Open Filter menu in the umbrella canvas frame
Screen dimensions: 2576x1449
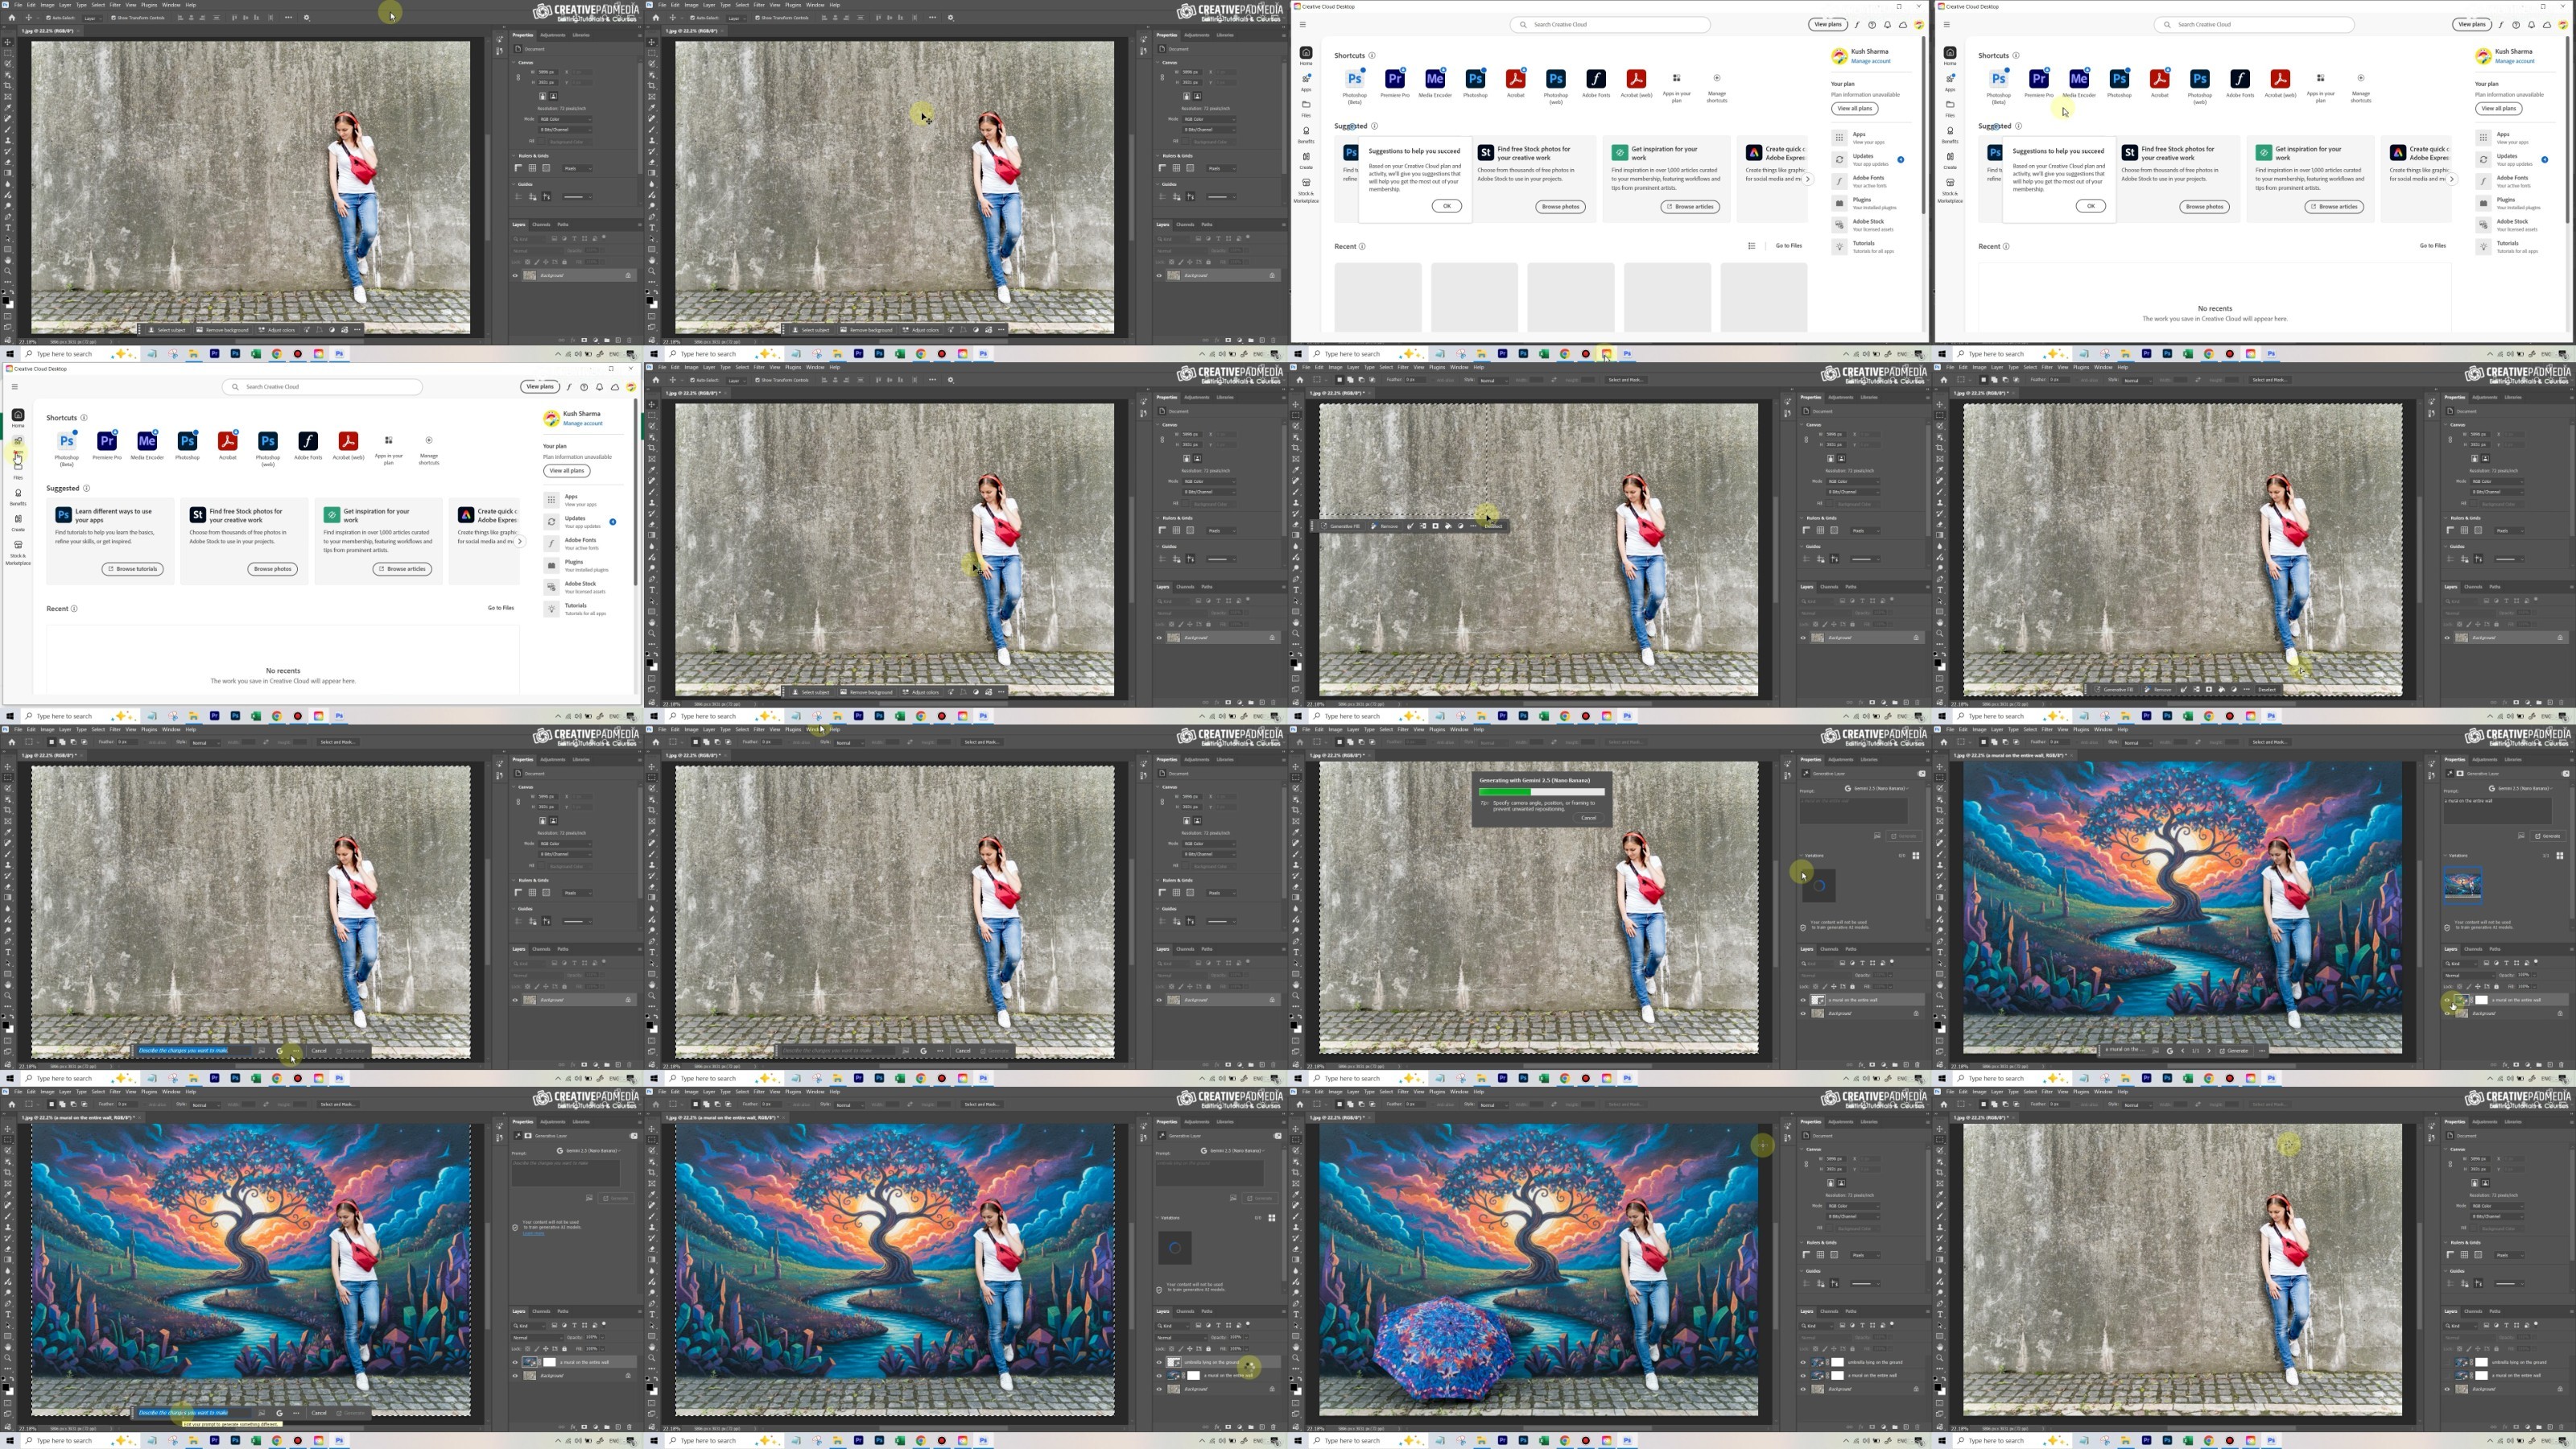(x=1402, y=1092)
